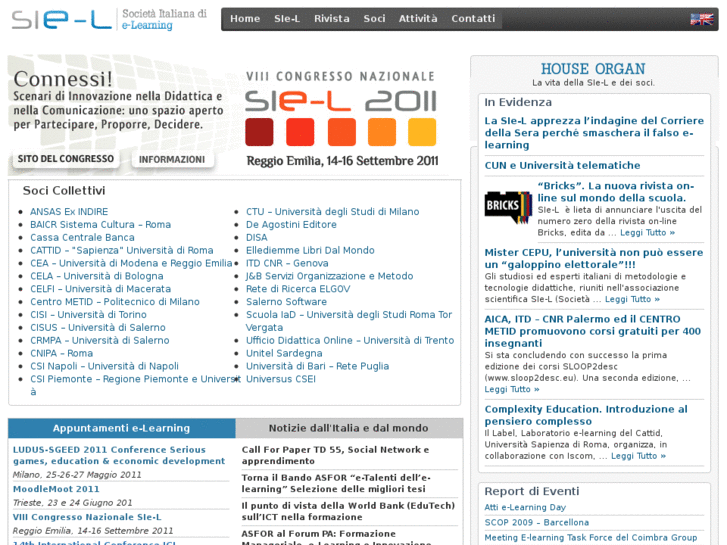Open the SIe-L menu item
The width and height of the screenshot is (727, 545).
point(287,19)
